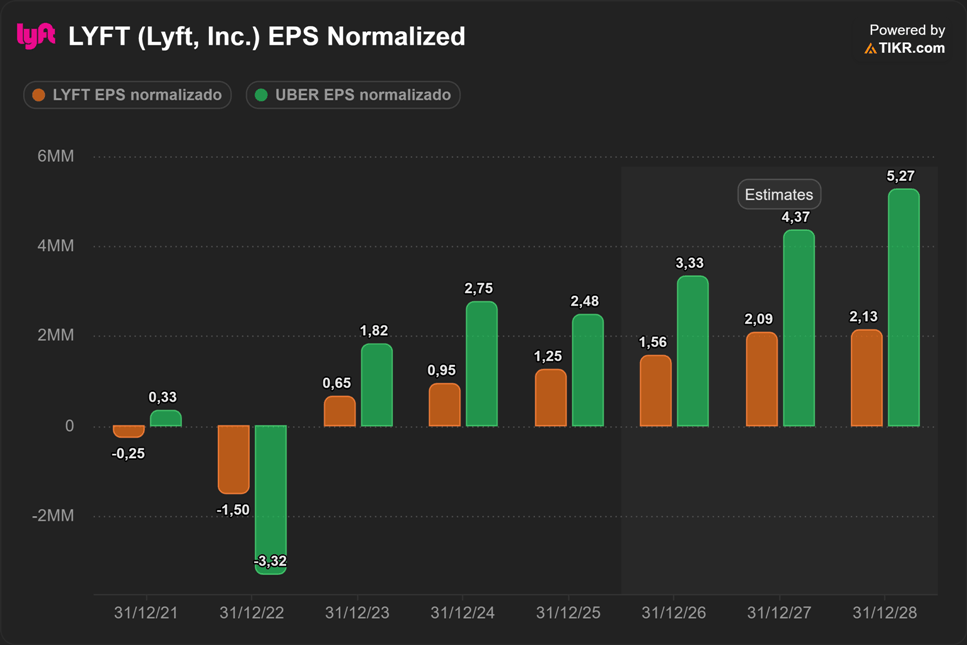967x645 pixels.
Task: Click the -2MM y-axis label
Action: 53,516
